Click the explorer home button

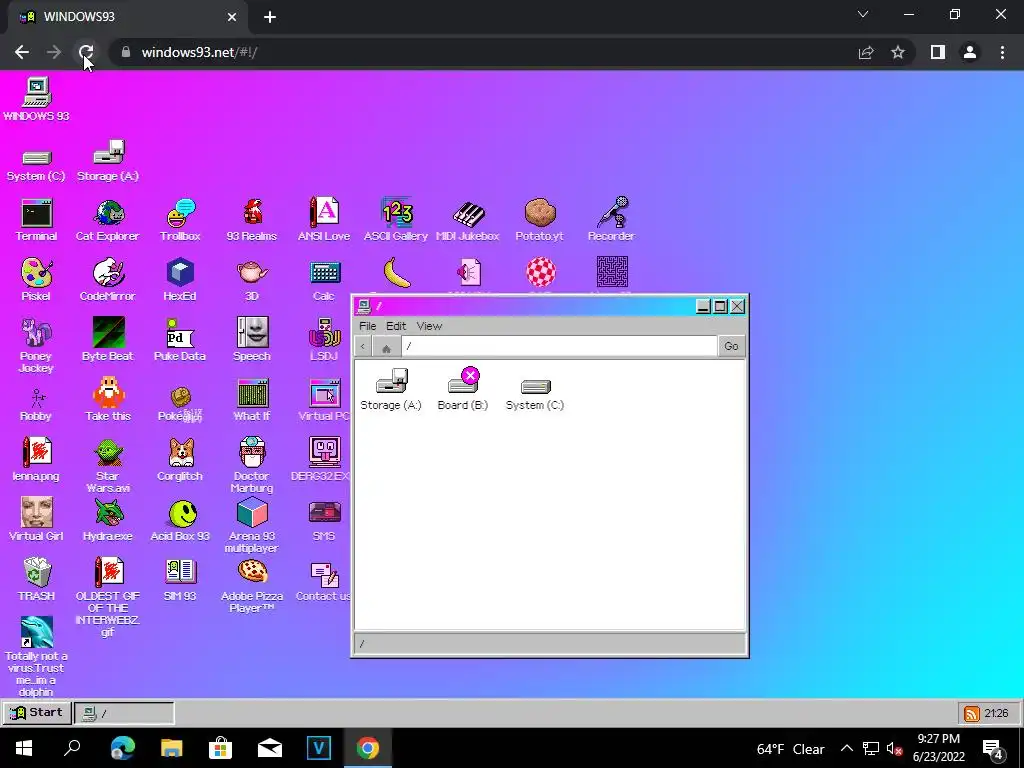[x=386, y=347]
